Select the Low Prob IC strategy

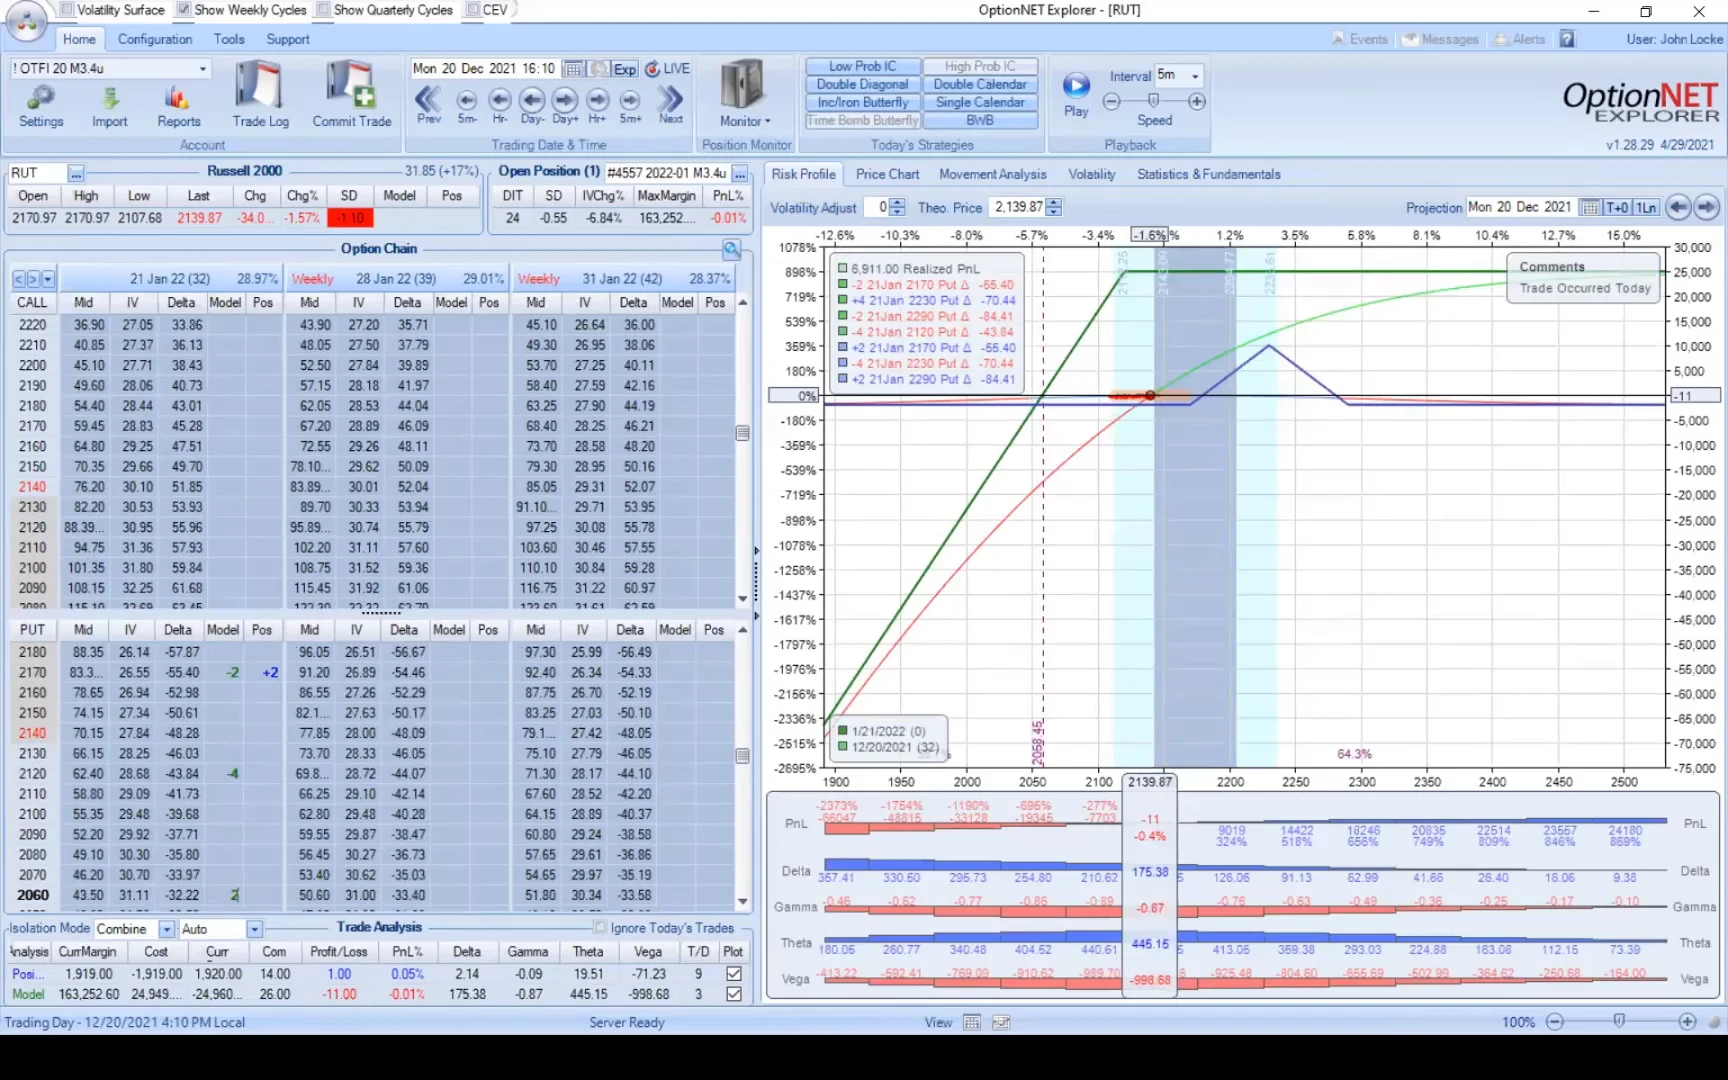[x=863, y=66]
